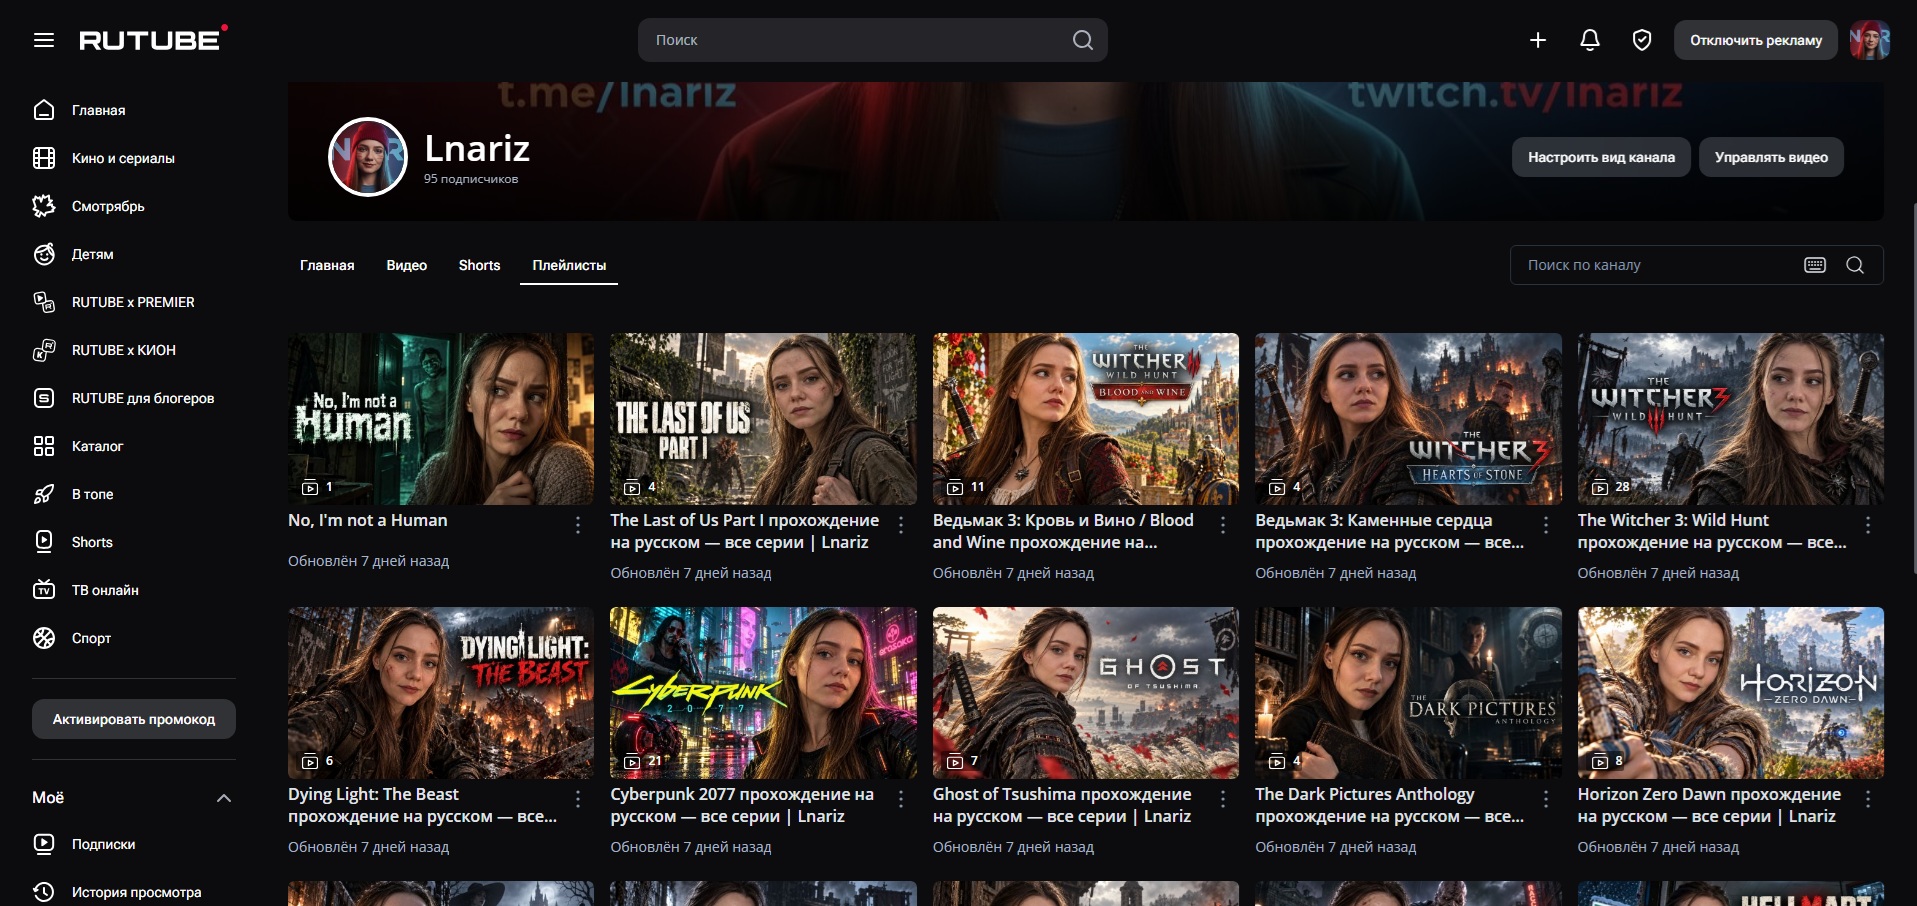Open options for Horizon Zero Dawn playlist

(1868, 798)
